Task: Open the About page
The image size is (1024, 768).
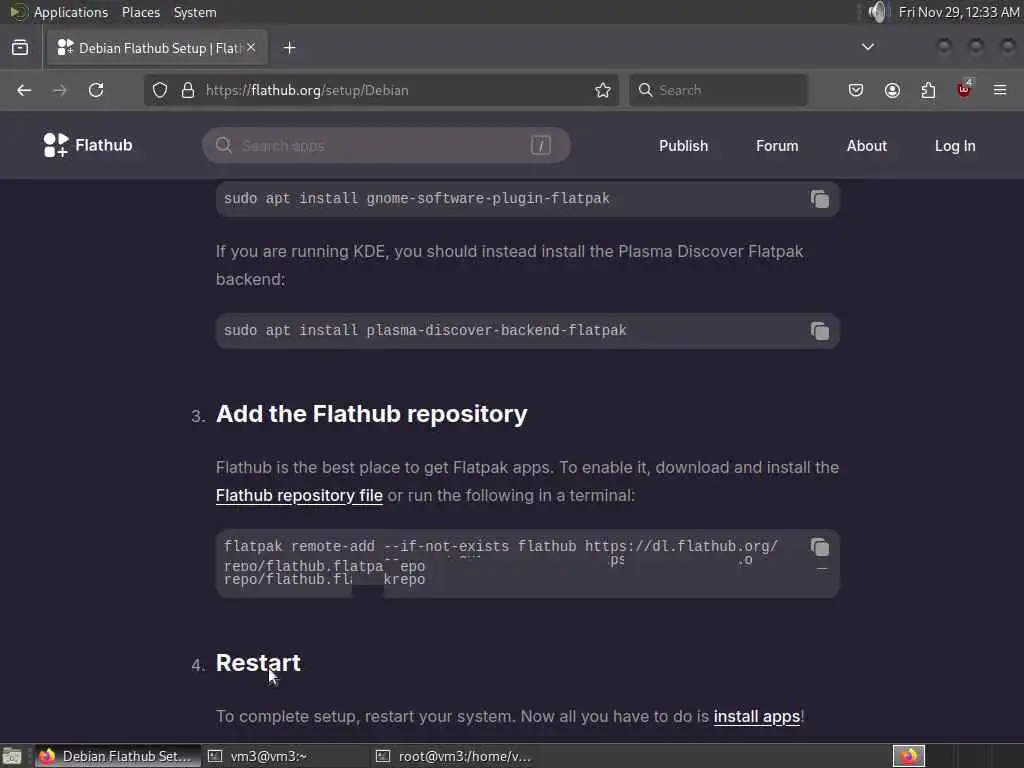Action: click(867, 146)
